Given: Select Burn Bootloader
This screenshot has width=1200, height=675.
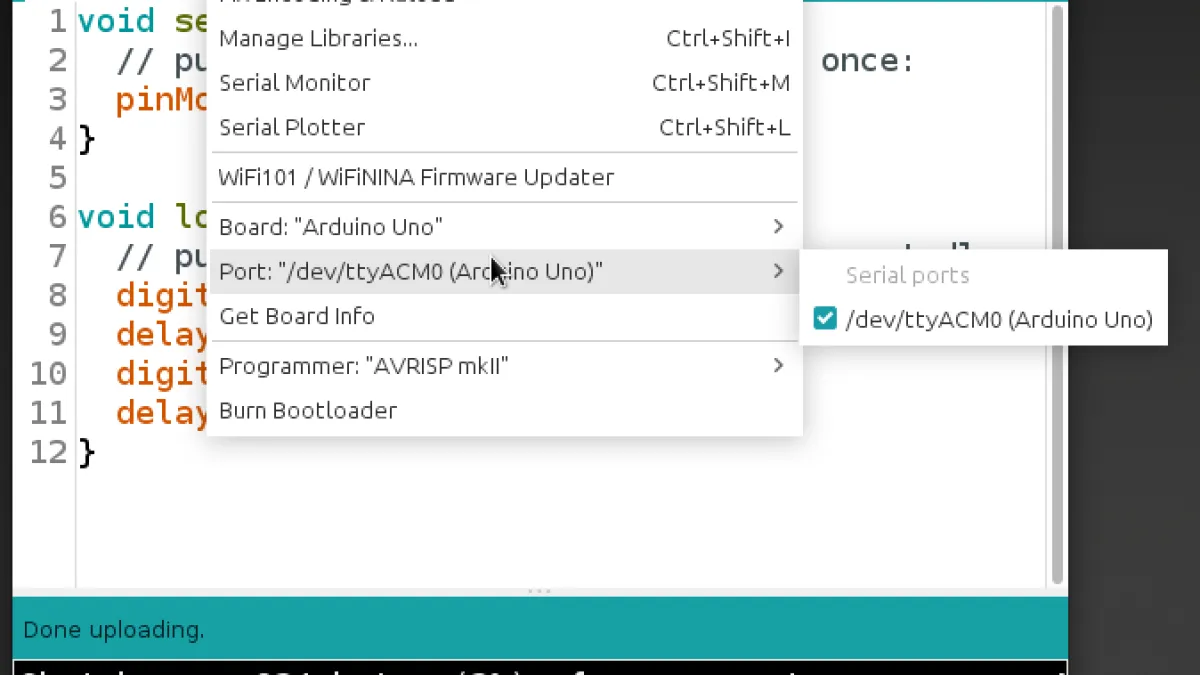Looking at the screenshot, I should 504,411.
